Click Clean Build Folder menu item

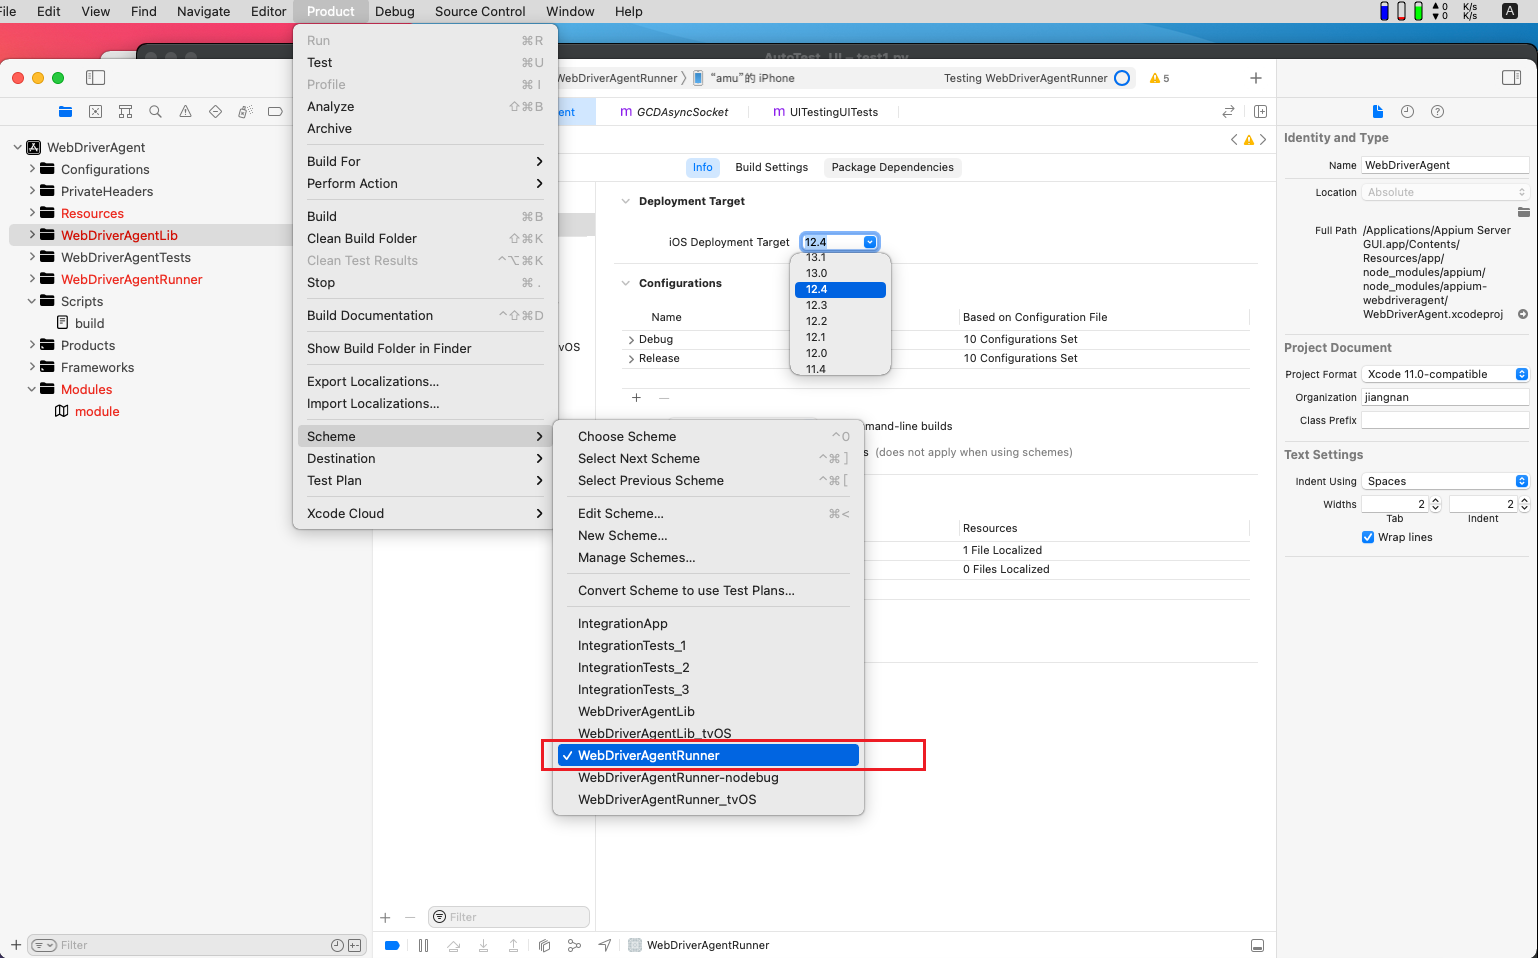pyautogui.click(x=425, y=238)
